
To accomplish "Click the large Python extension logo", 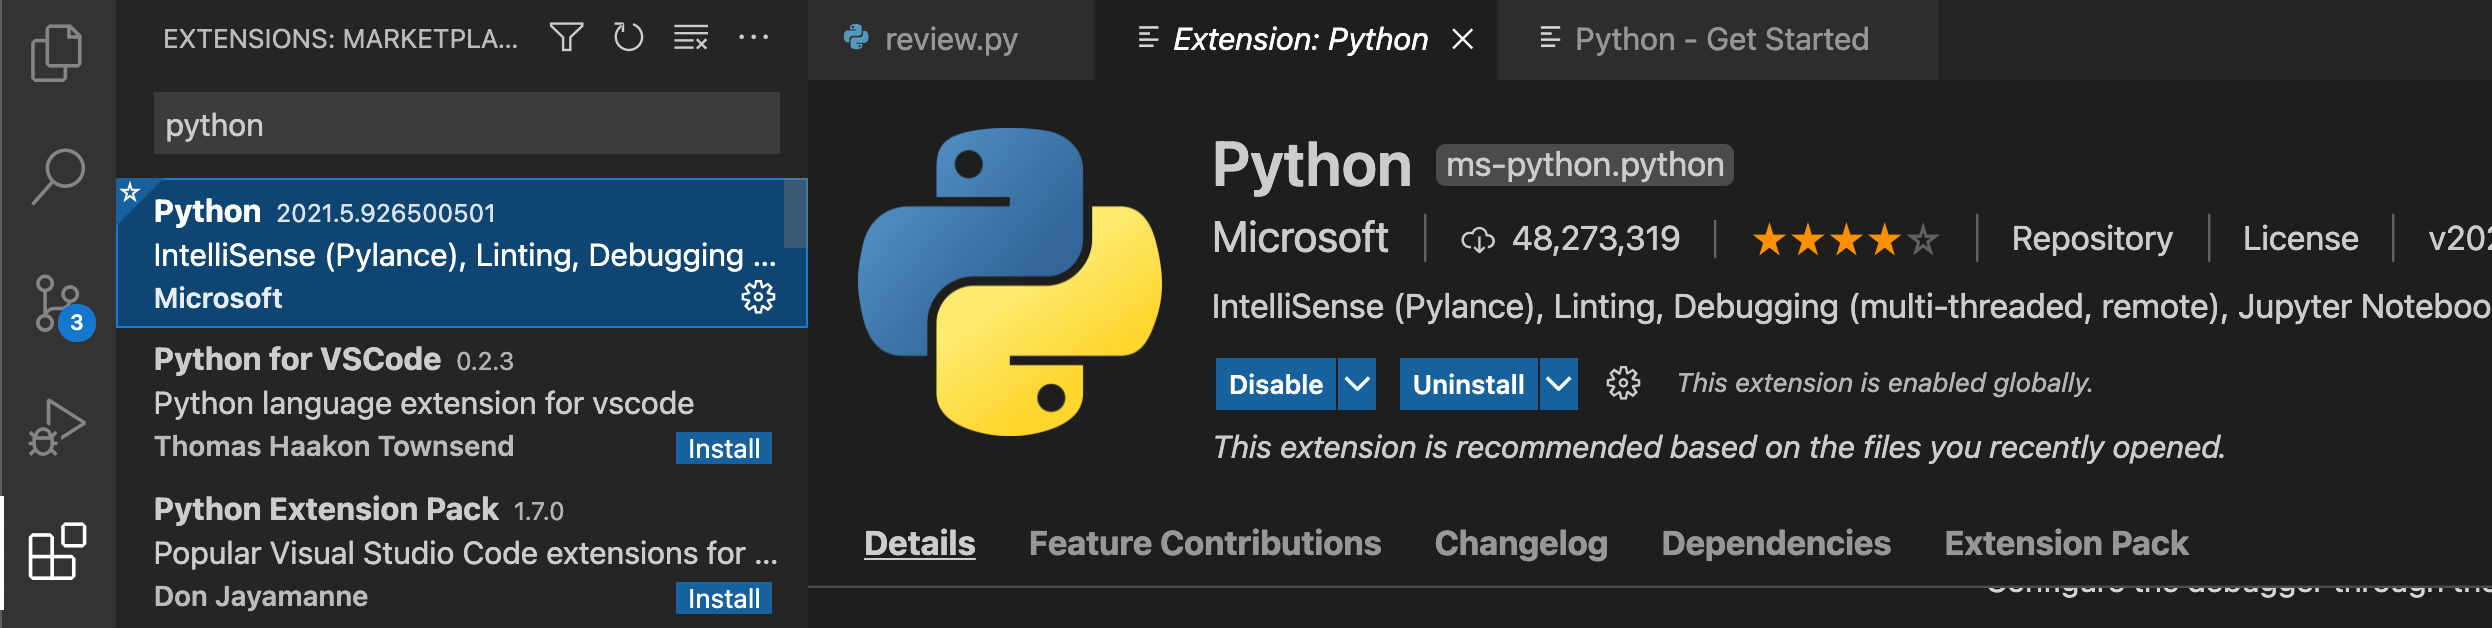I will 1010,282.
